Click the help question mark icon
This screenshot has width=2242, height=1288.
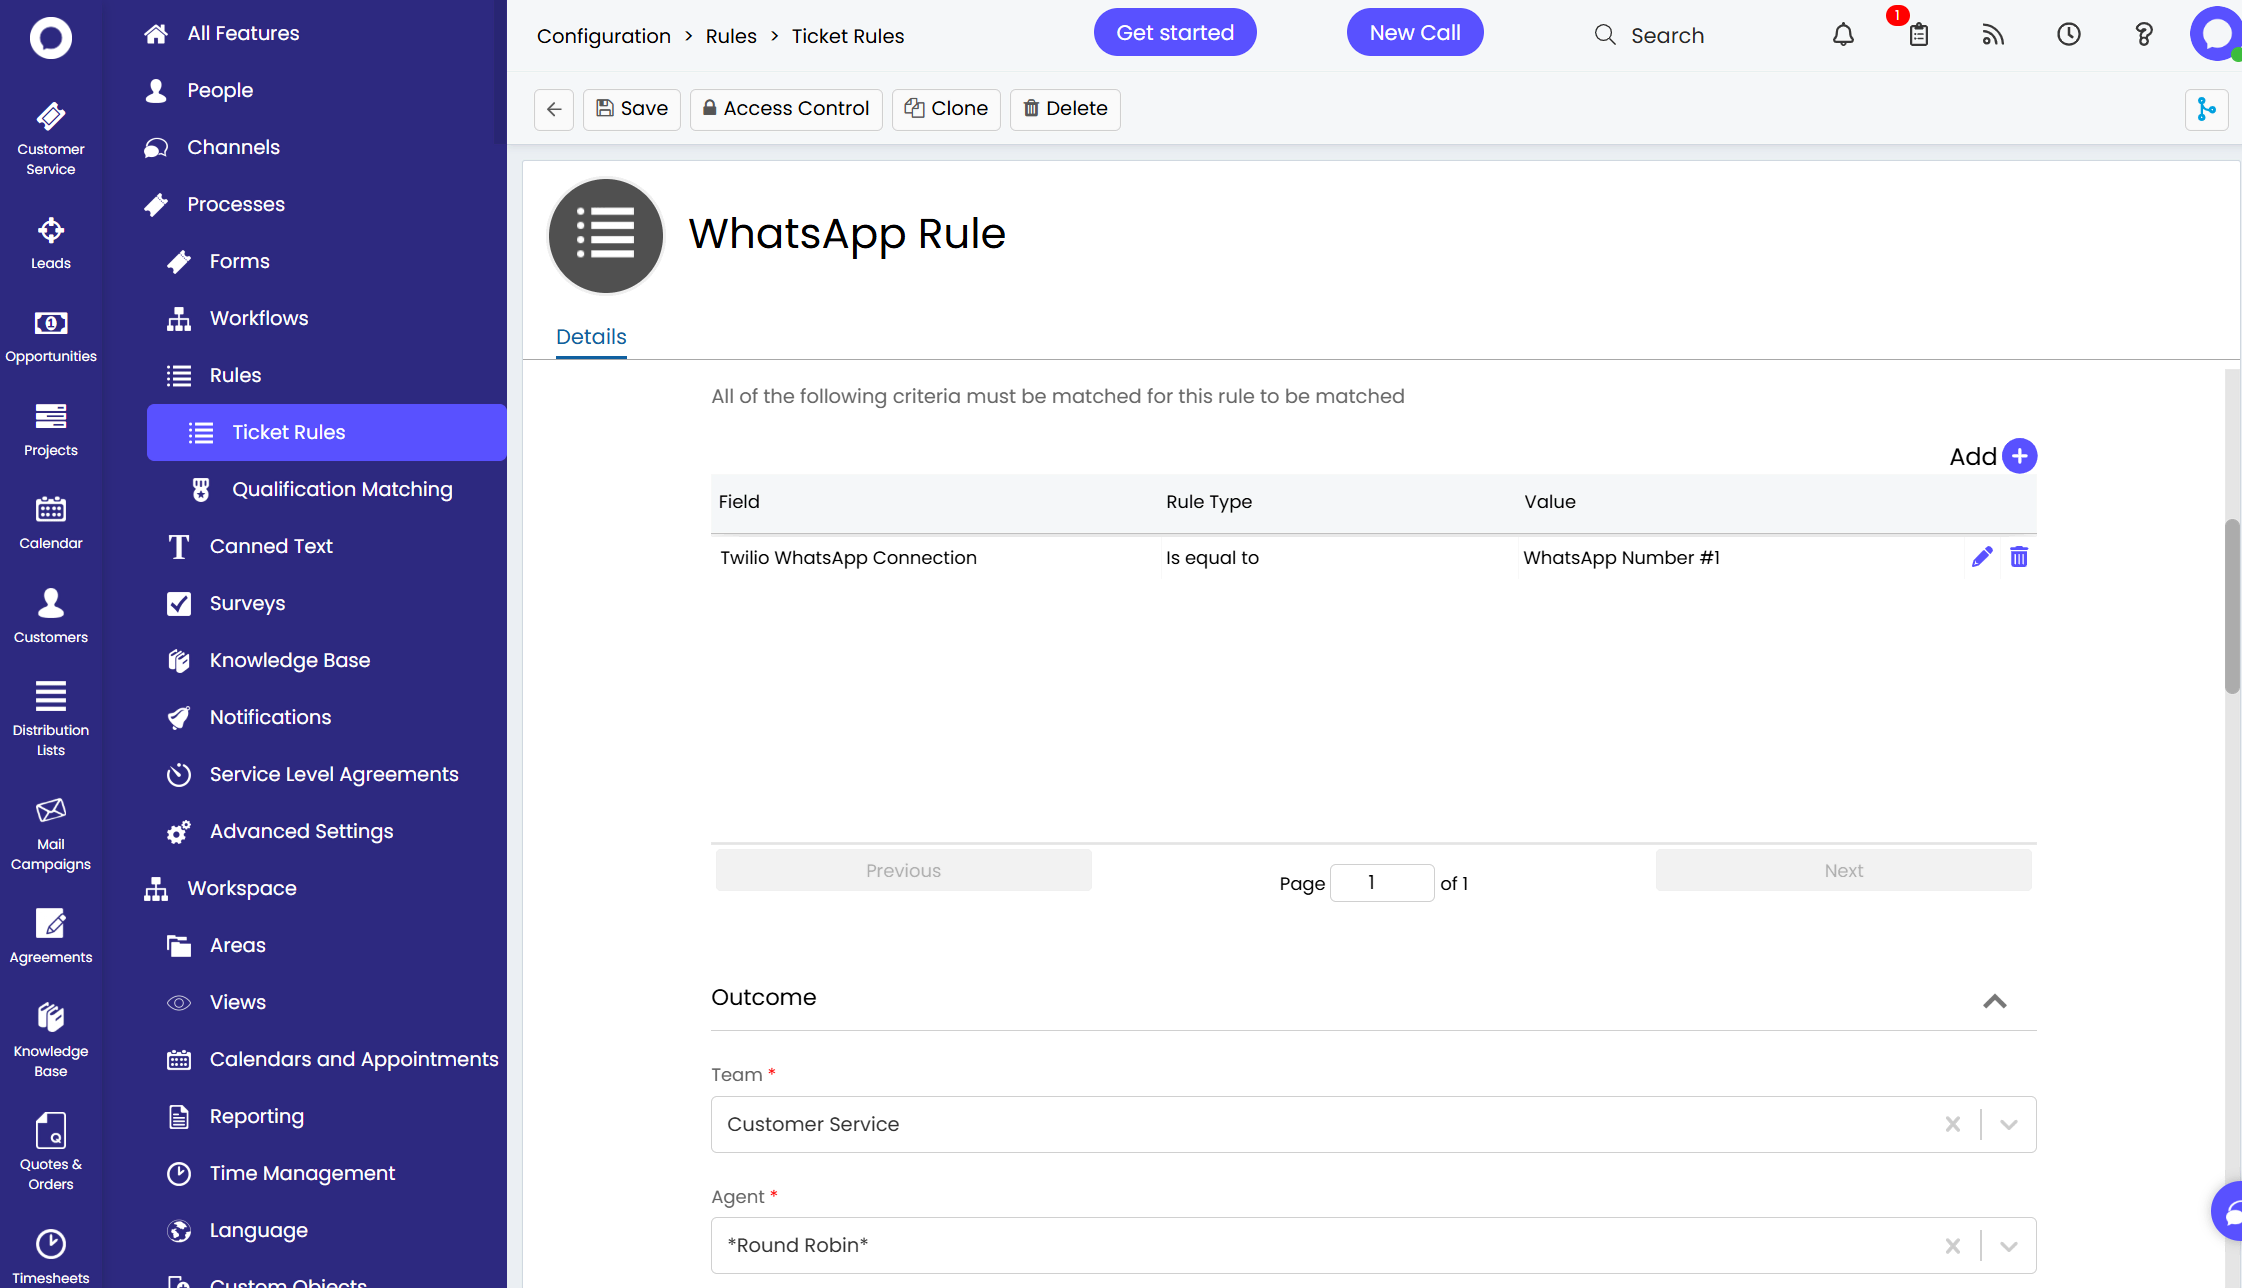2143,35
